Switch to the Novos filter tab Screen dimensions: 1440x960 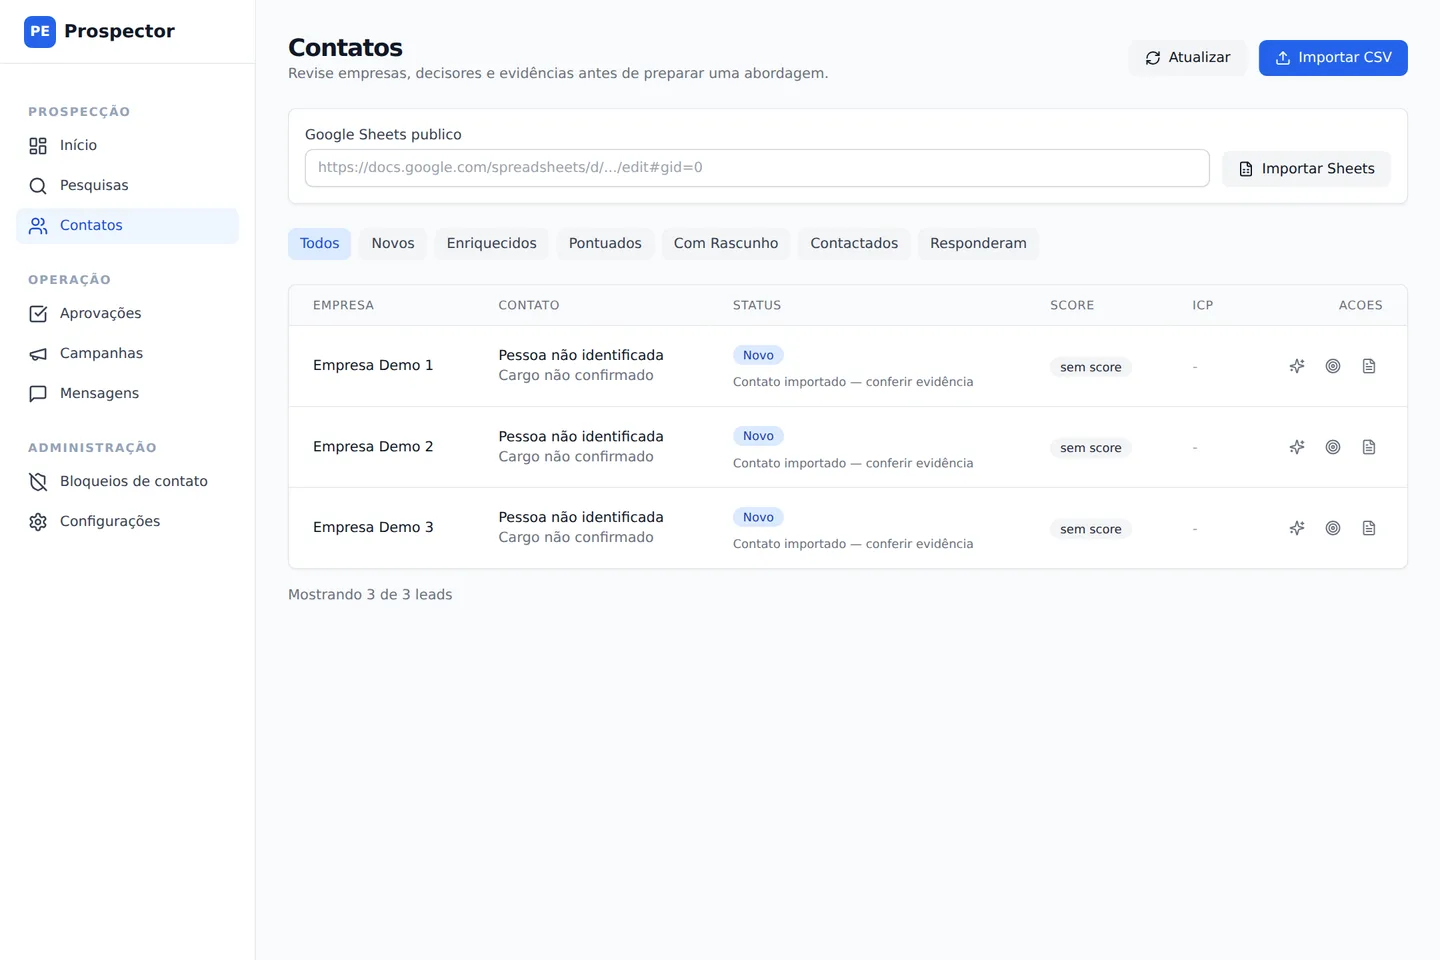click(393, 244)
